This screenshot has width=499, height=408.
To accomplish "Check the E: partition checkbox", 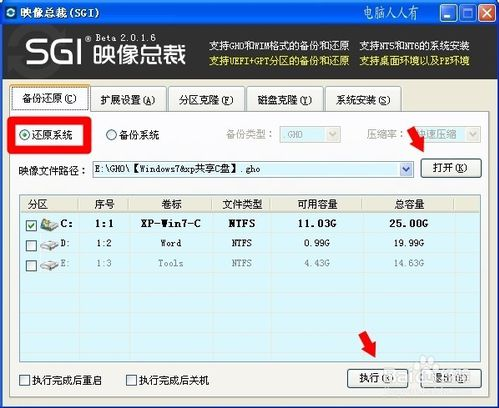I will click(31, 266).
